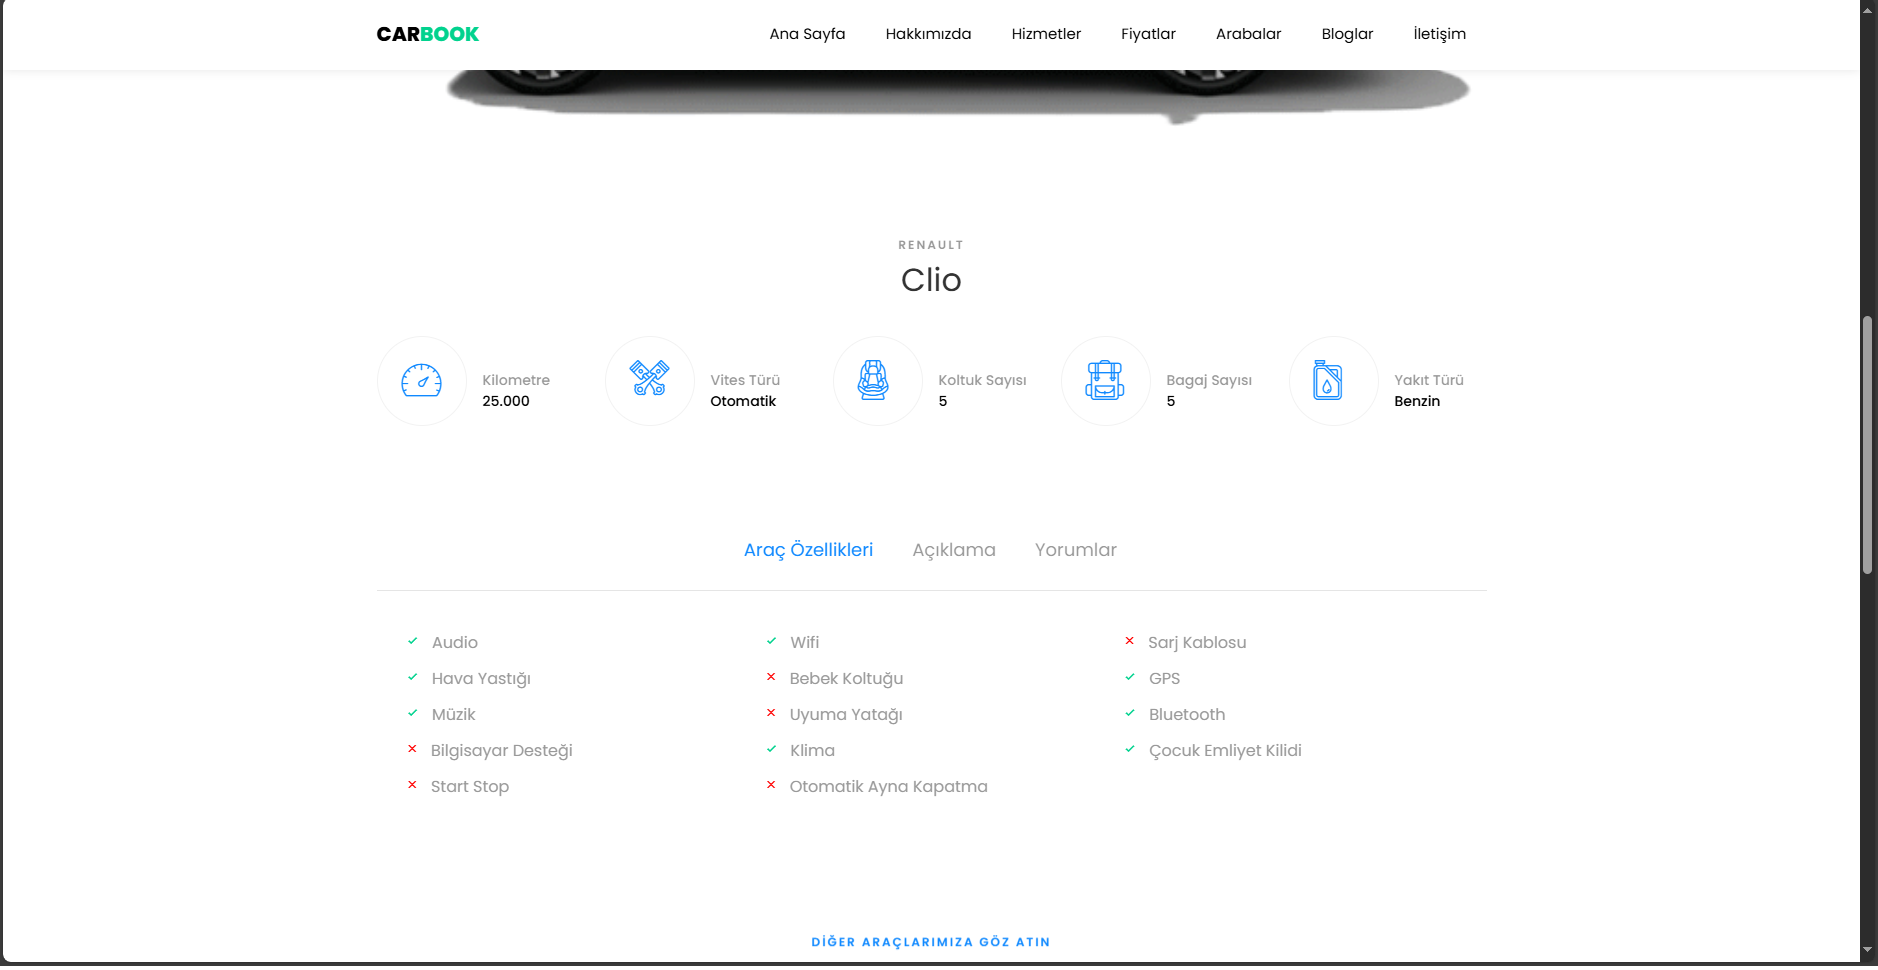Image resolution: width=1878 pixels, height=970 pixels.
Task: Click the red cross beside Bebek Koltuğu
Action: tap(771, 678)
